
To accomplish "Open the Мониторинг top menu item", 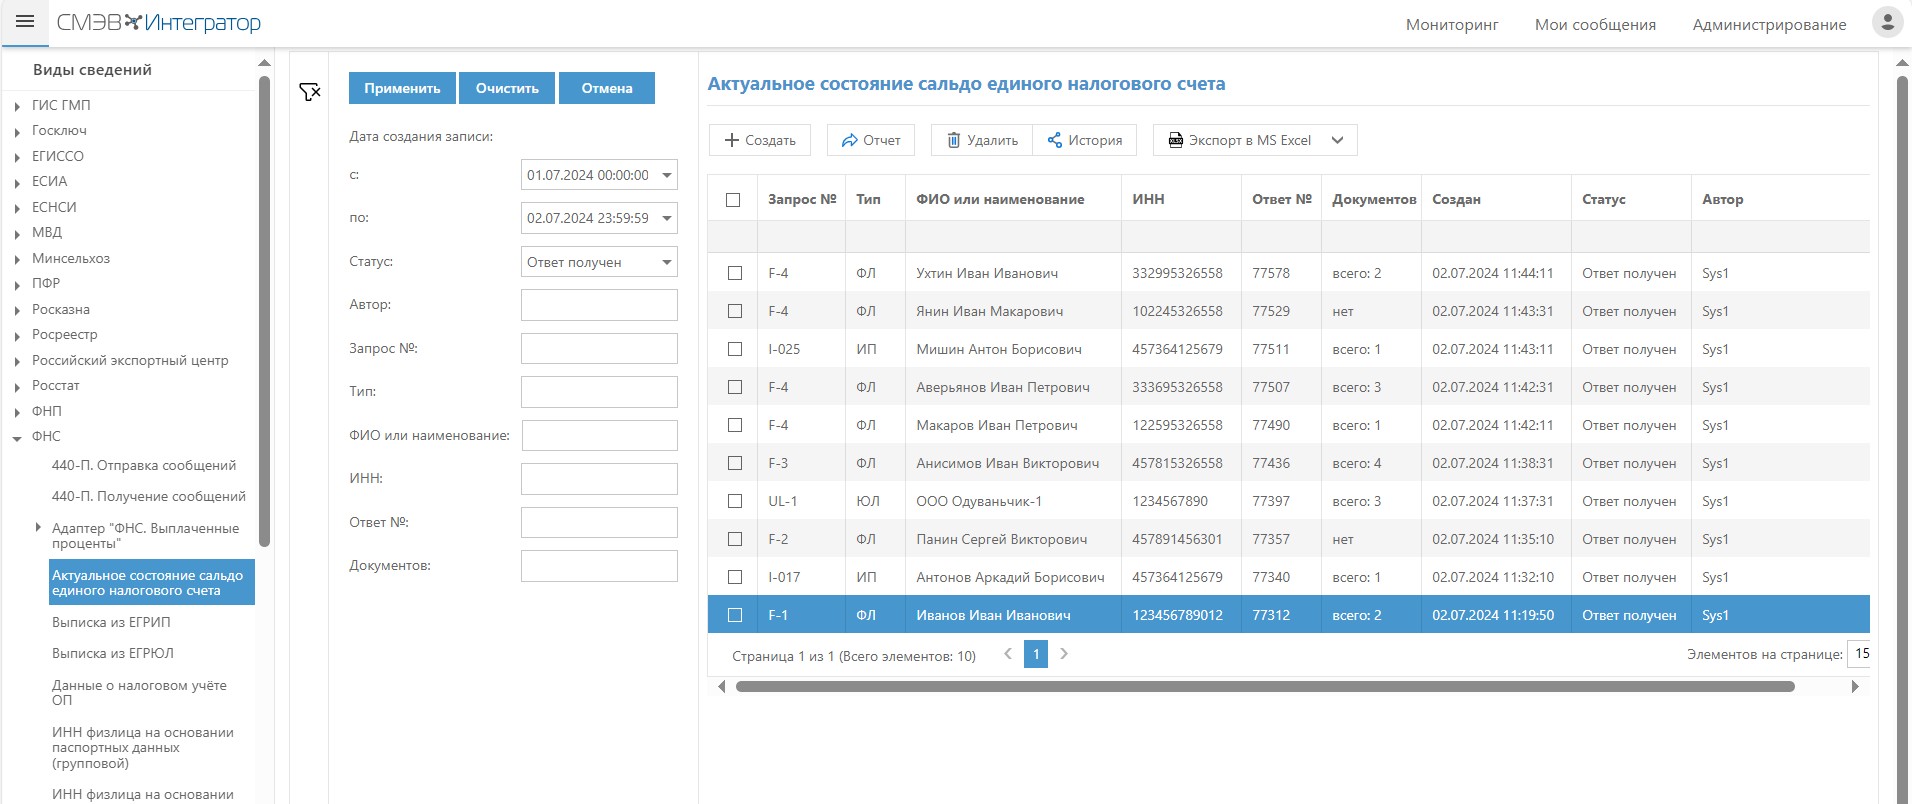I will (1451, 25).
